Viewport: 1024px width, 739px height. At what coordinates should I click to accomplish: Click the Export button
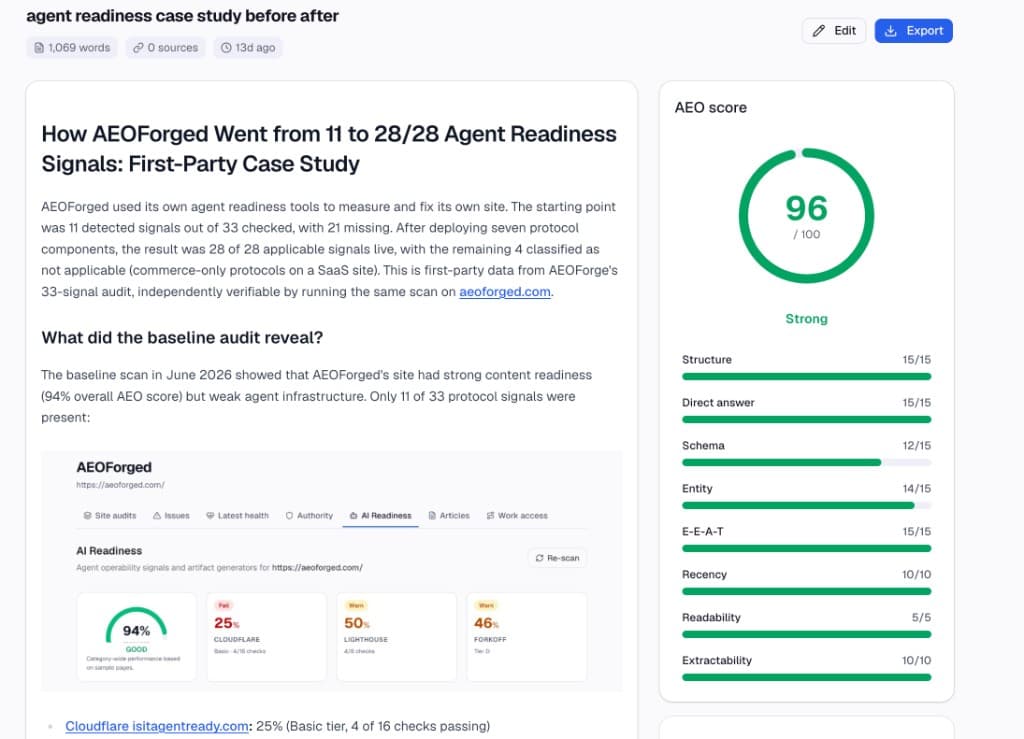[x=913, y=31]
